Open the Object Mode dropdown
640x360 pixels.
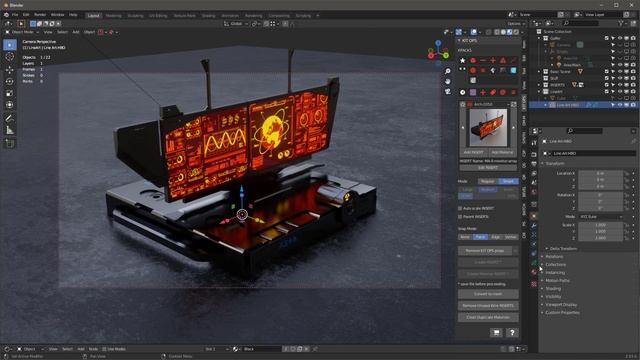pyautogui.click(x=22, y=32)
